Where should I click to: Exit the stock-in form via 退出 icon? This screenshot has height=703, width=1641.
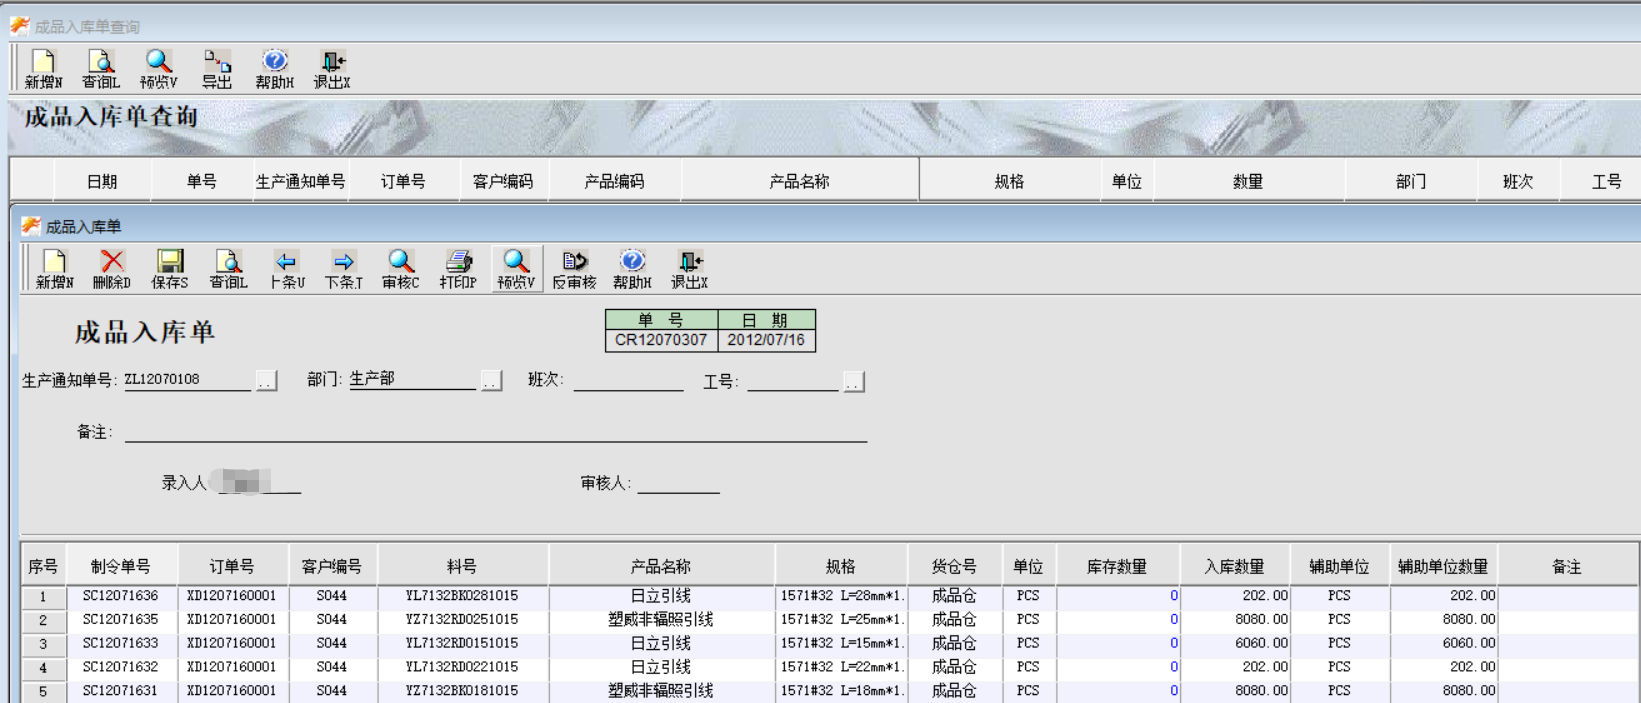(689, 268)
